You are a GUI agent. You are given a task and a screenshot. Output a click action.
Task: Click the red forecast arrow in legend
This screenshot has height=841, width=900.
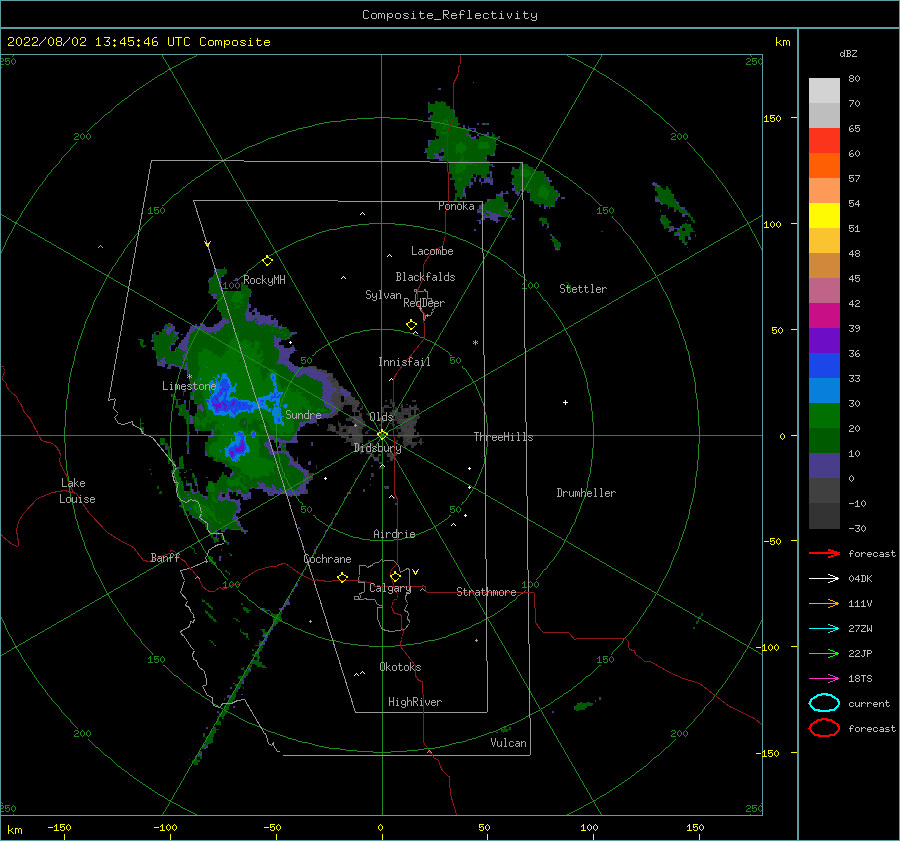coord(824,553)
